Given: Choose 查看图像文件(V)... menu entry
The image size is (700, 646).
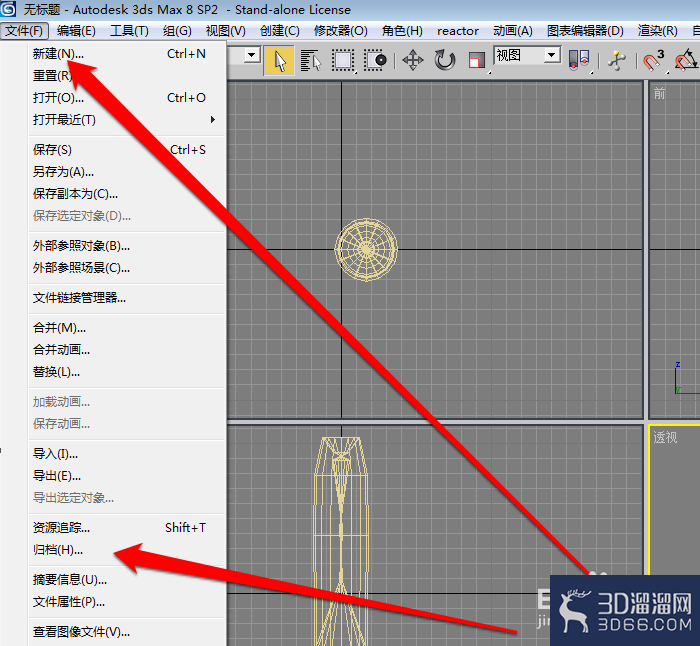Looking at the screenshot, I should click(127, 632).
